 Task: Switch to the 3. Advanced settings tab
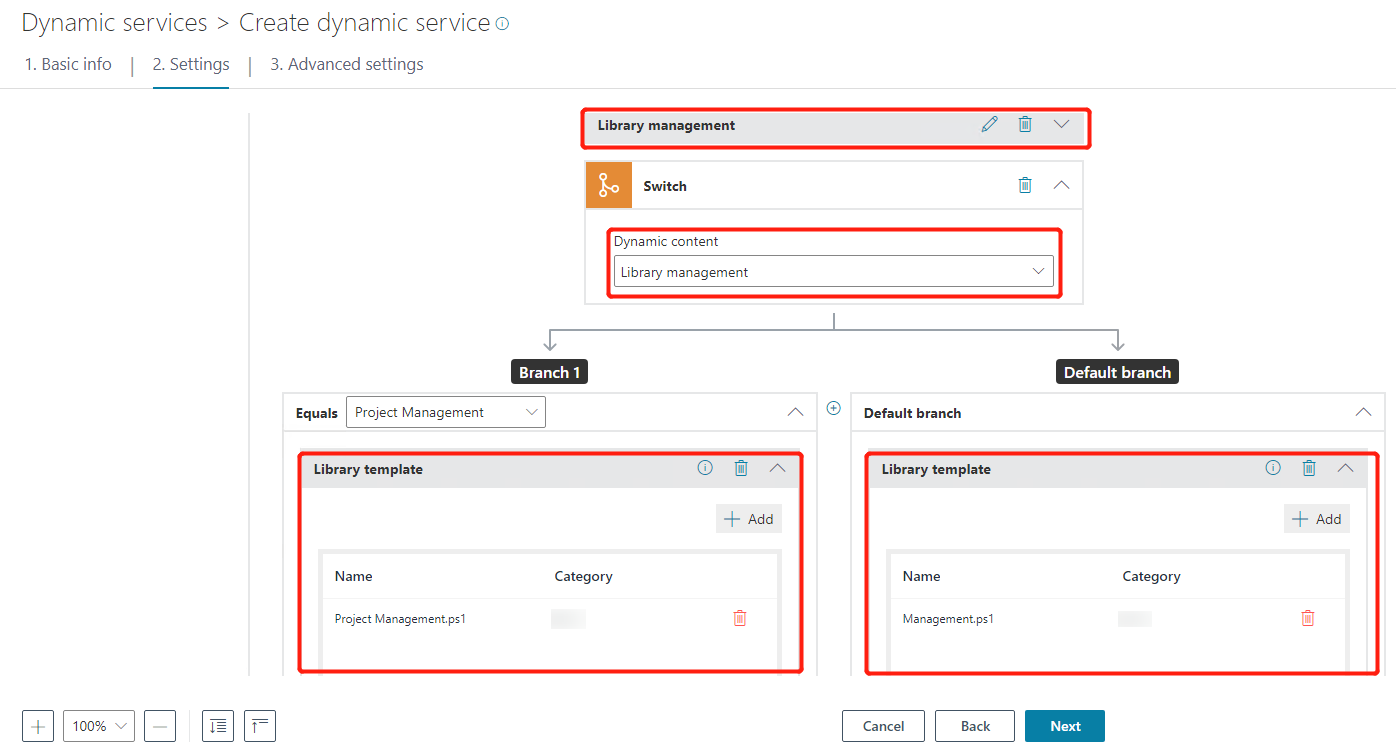coord(347,64)
